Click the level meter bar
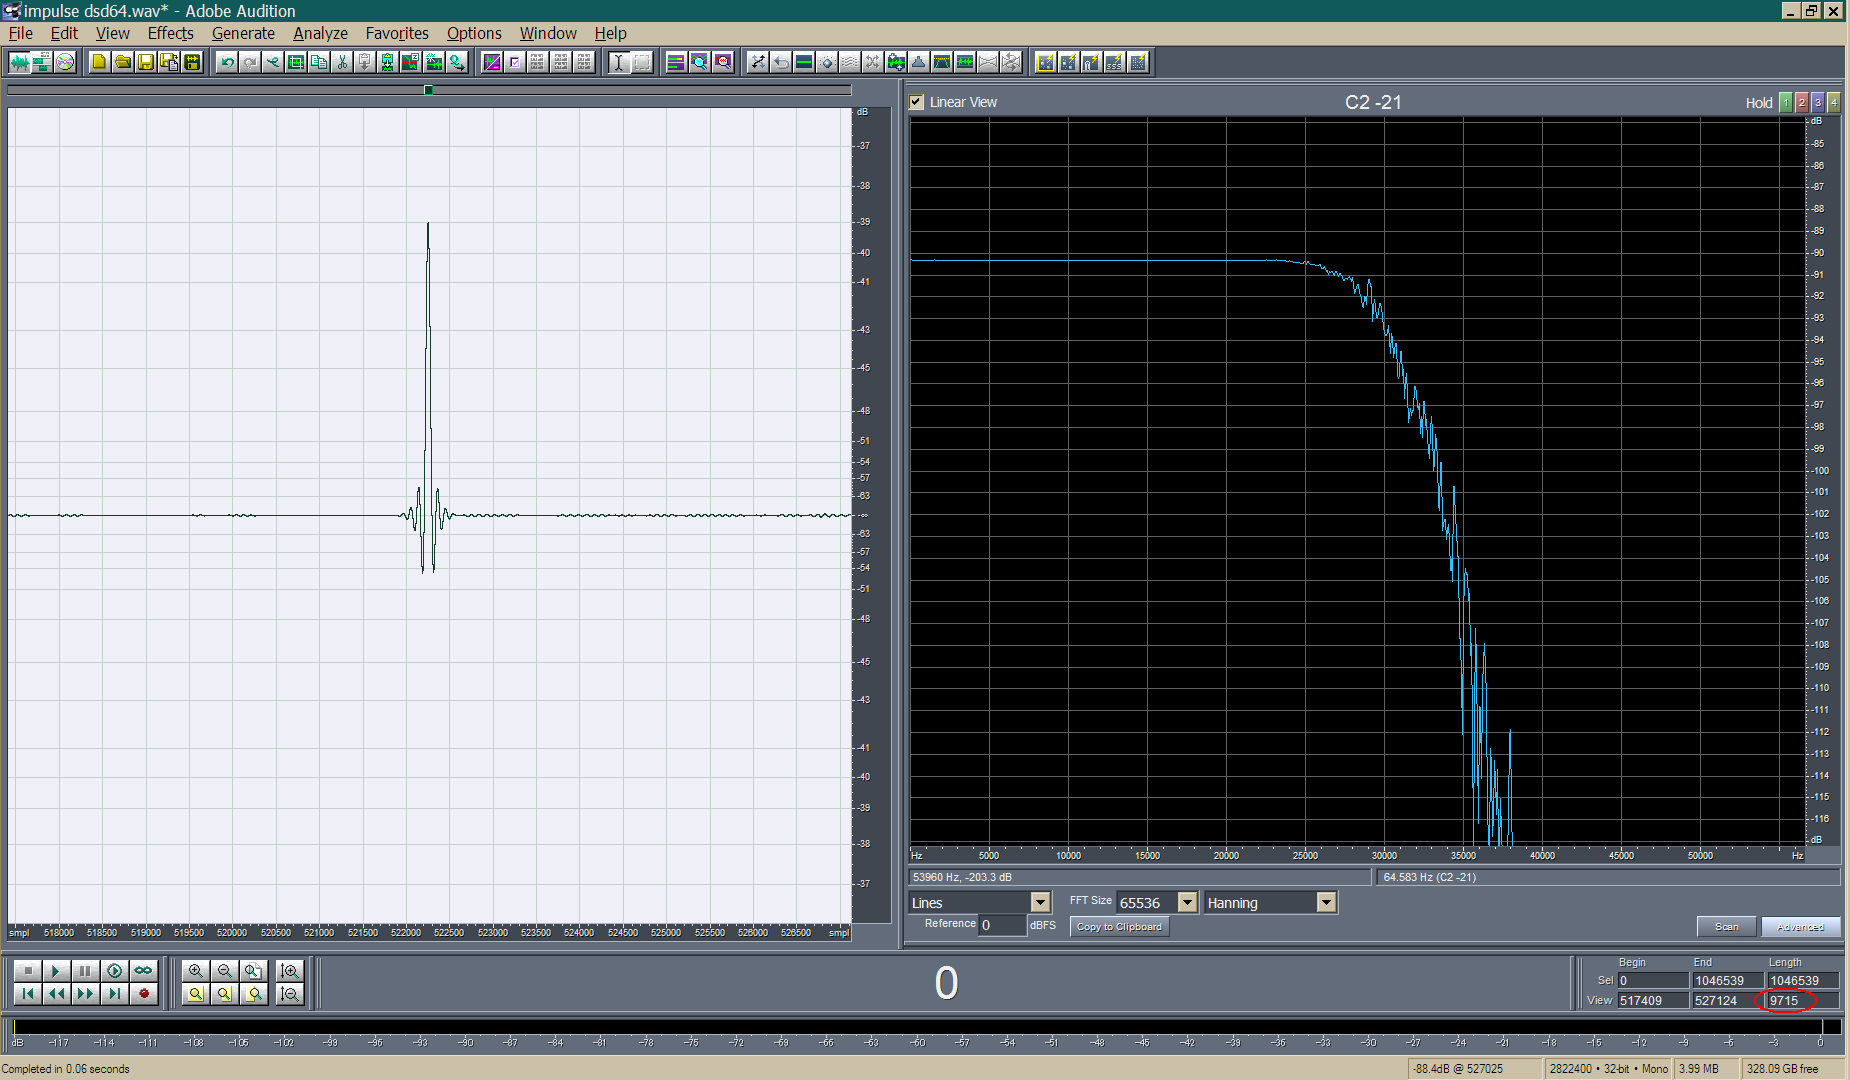 click(x=925, y=1026)
